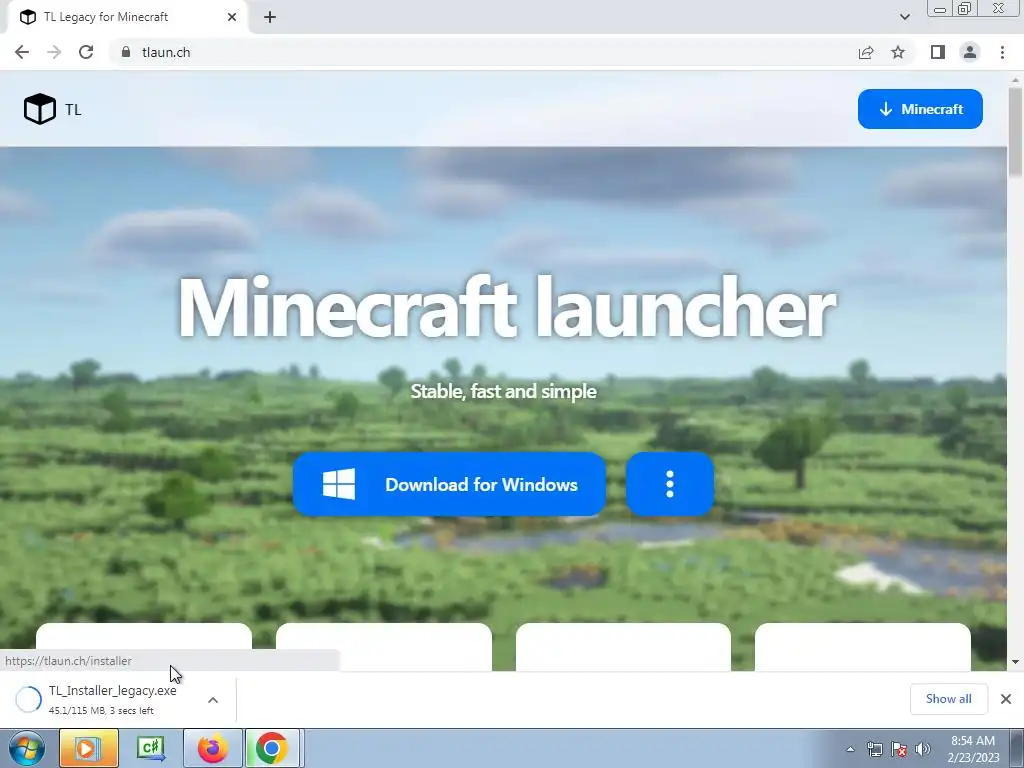Click the blue Minecraft download button

pyautogui.click(x=920, y=109)
